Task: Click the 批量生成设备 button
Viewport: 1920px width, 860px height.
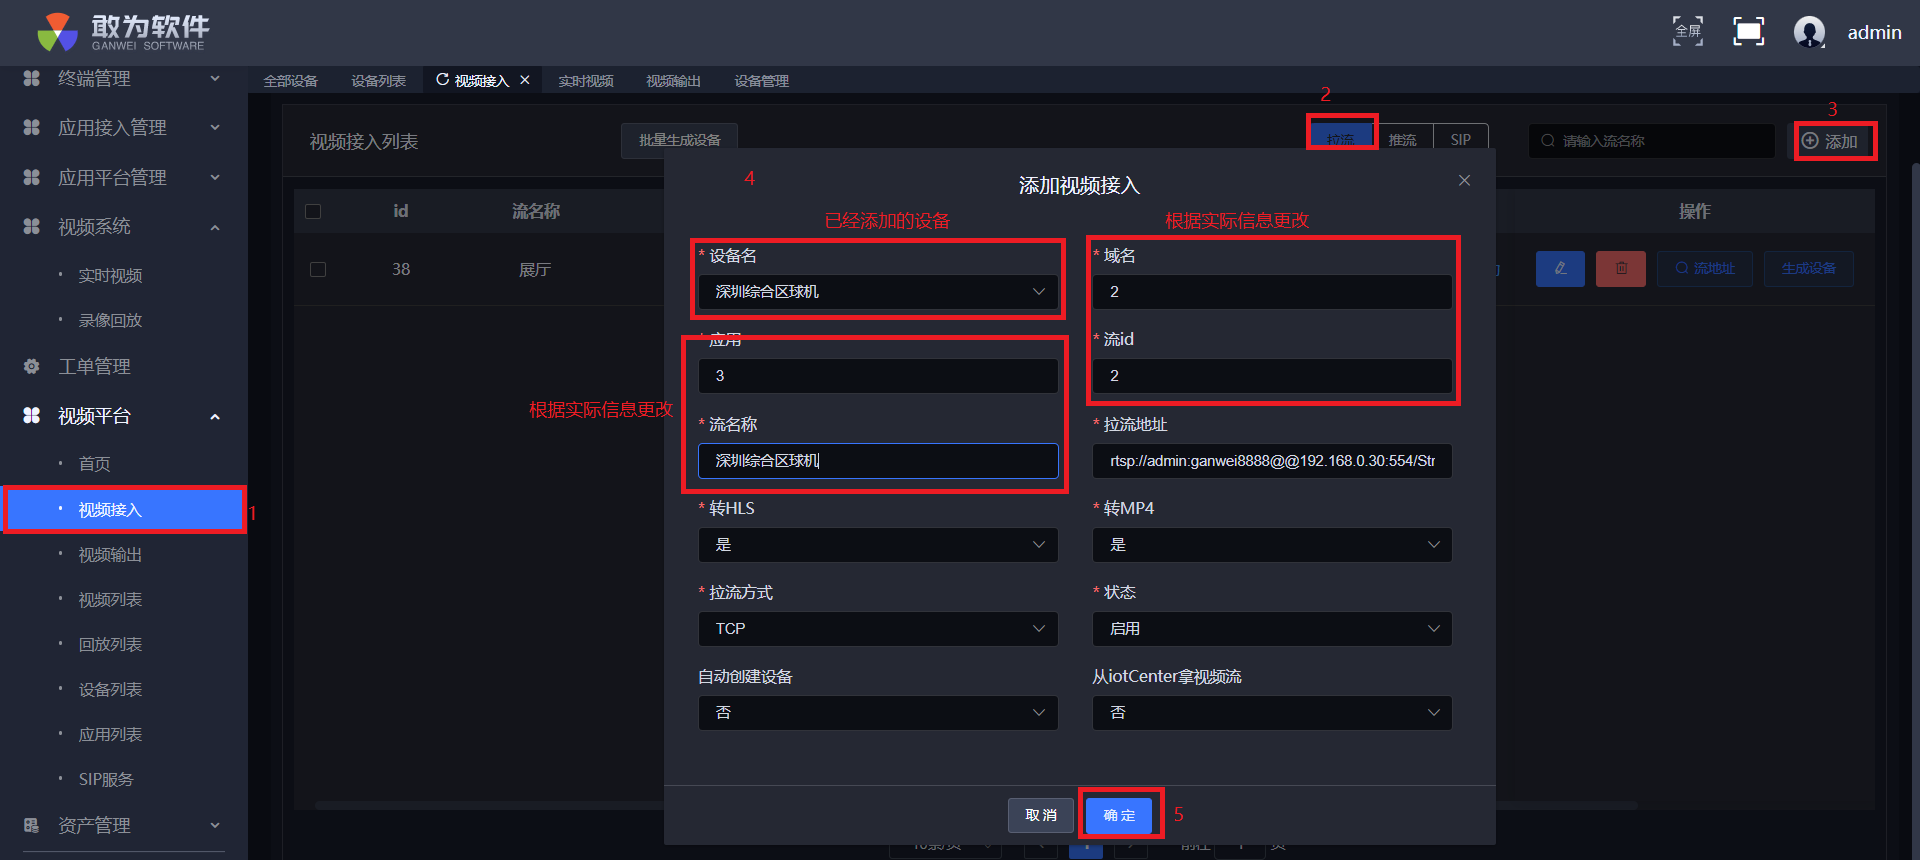Action: point(680,140)
